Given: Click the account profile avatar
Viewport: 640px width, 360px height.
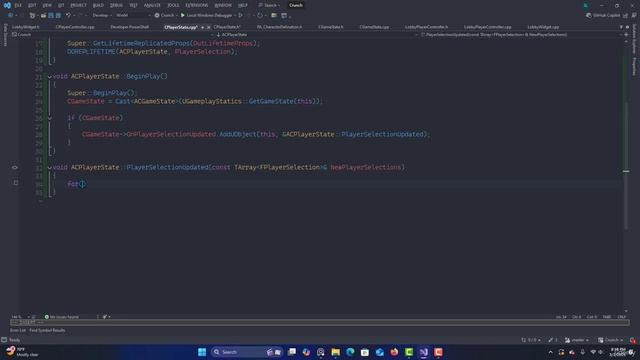Looking at the screenshot, I should tap(586, 5).
